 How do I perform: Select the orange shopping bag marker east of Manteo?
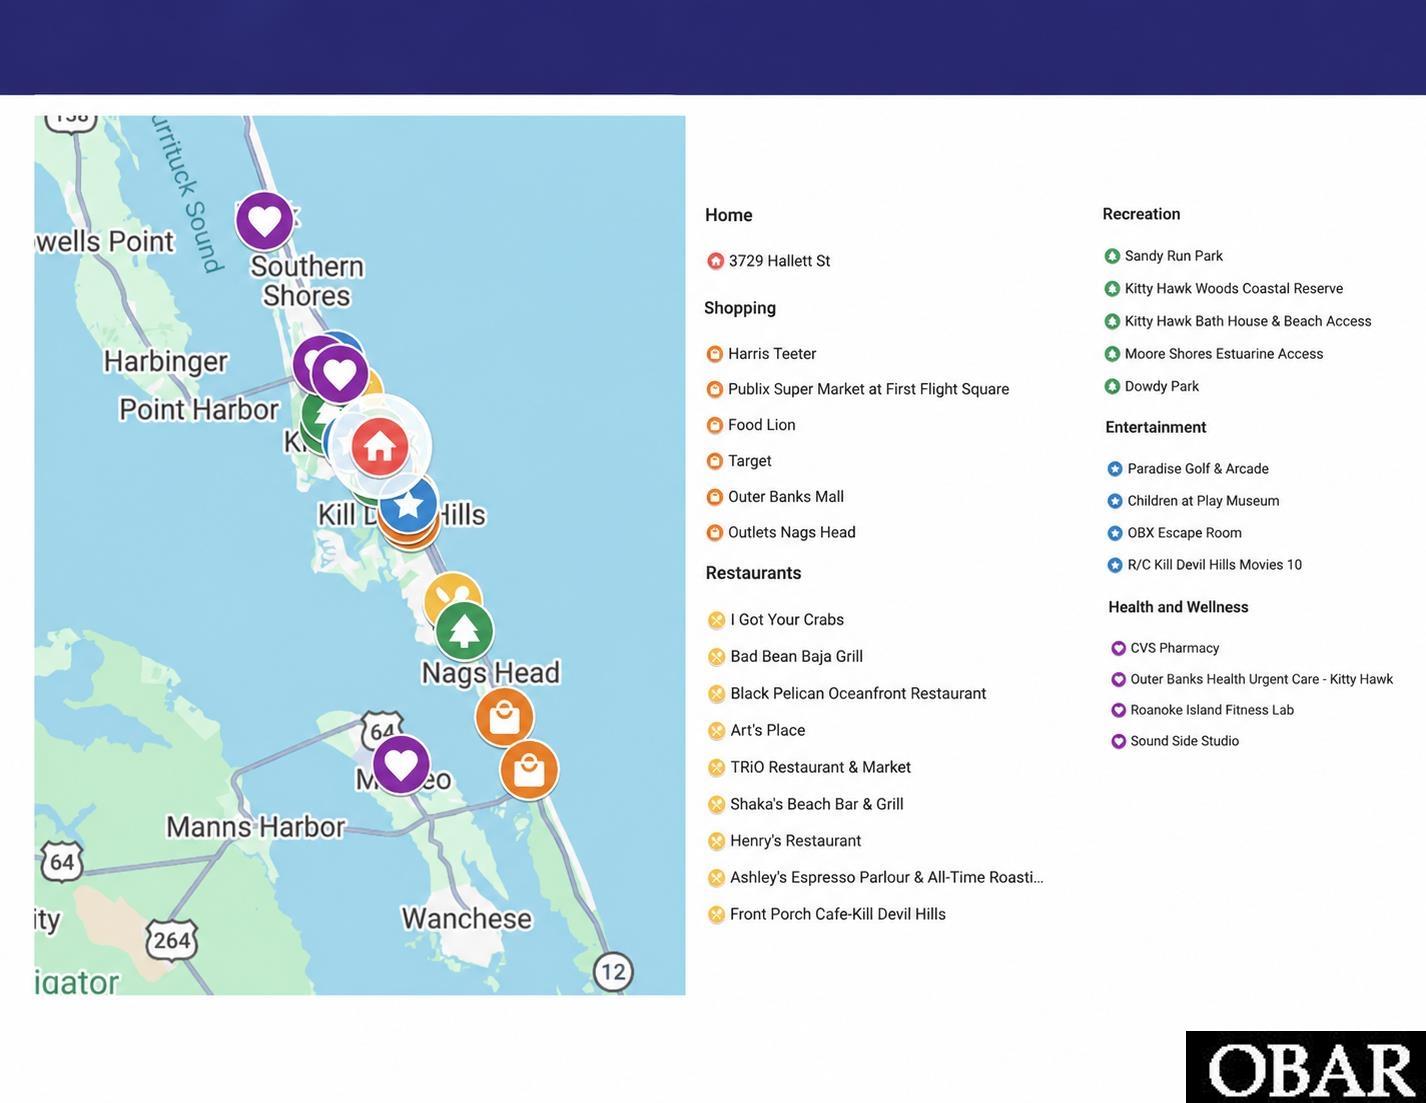[529, 769]
